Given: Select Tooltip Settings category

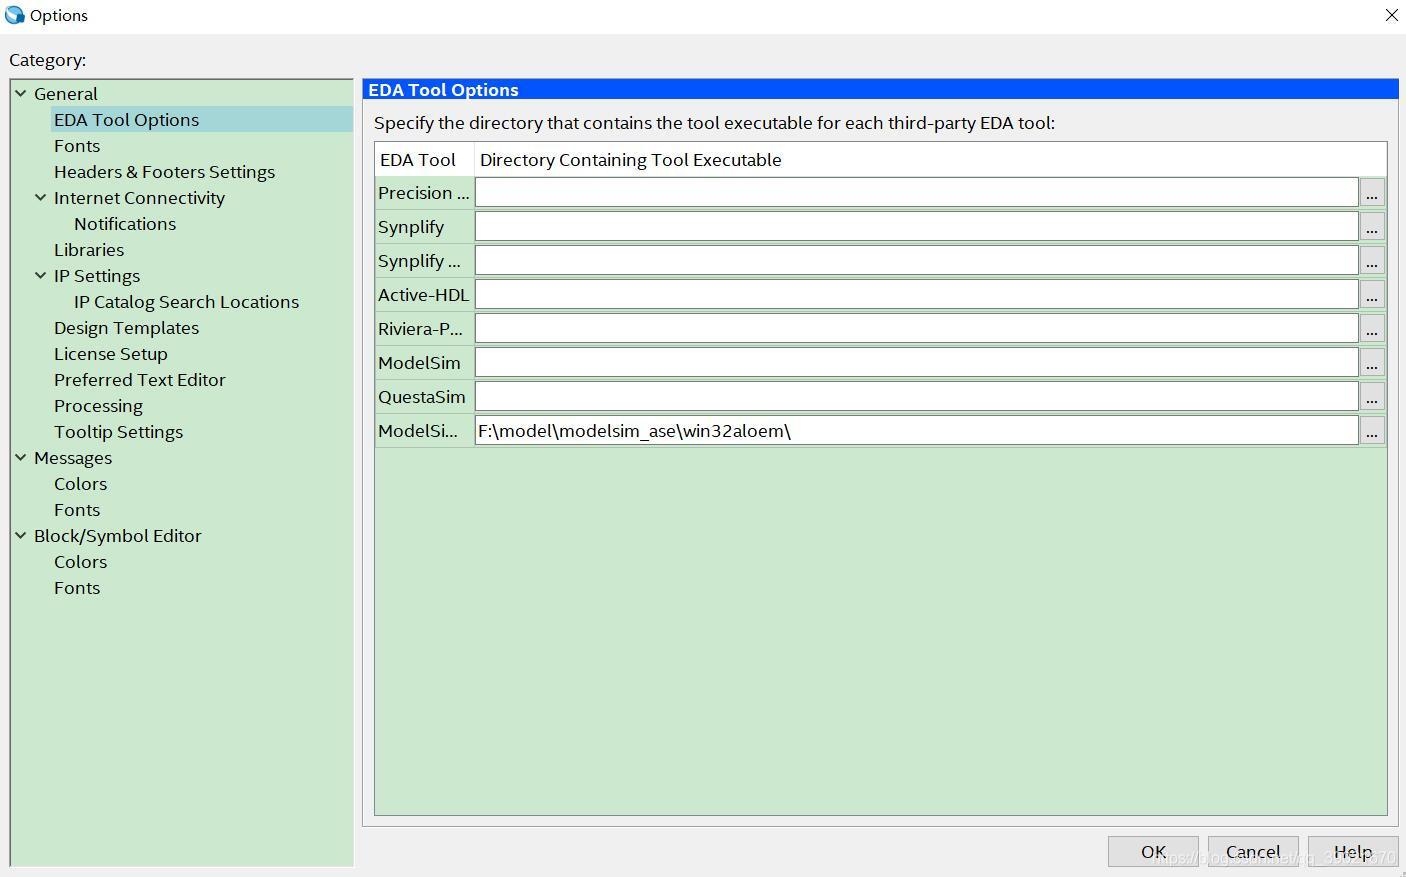Looking at the screenshot, I should (118, 431).
